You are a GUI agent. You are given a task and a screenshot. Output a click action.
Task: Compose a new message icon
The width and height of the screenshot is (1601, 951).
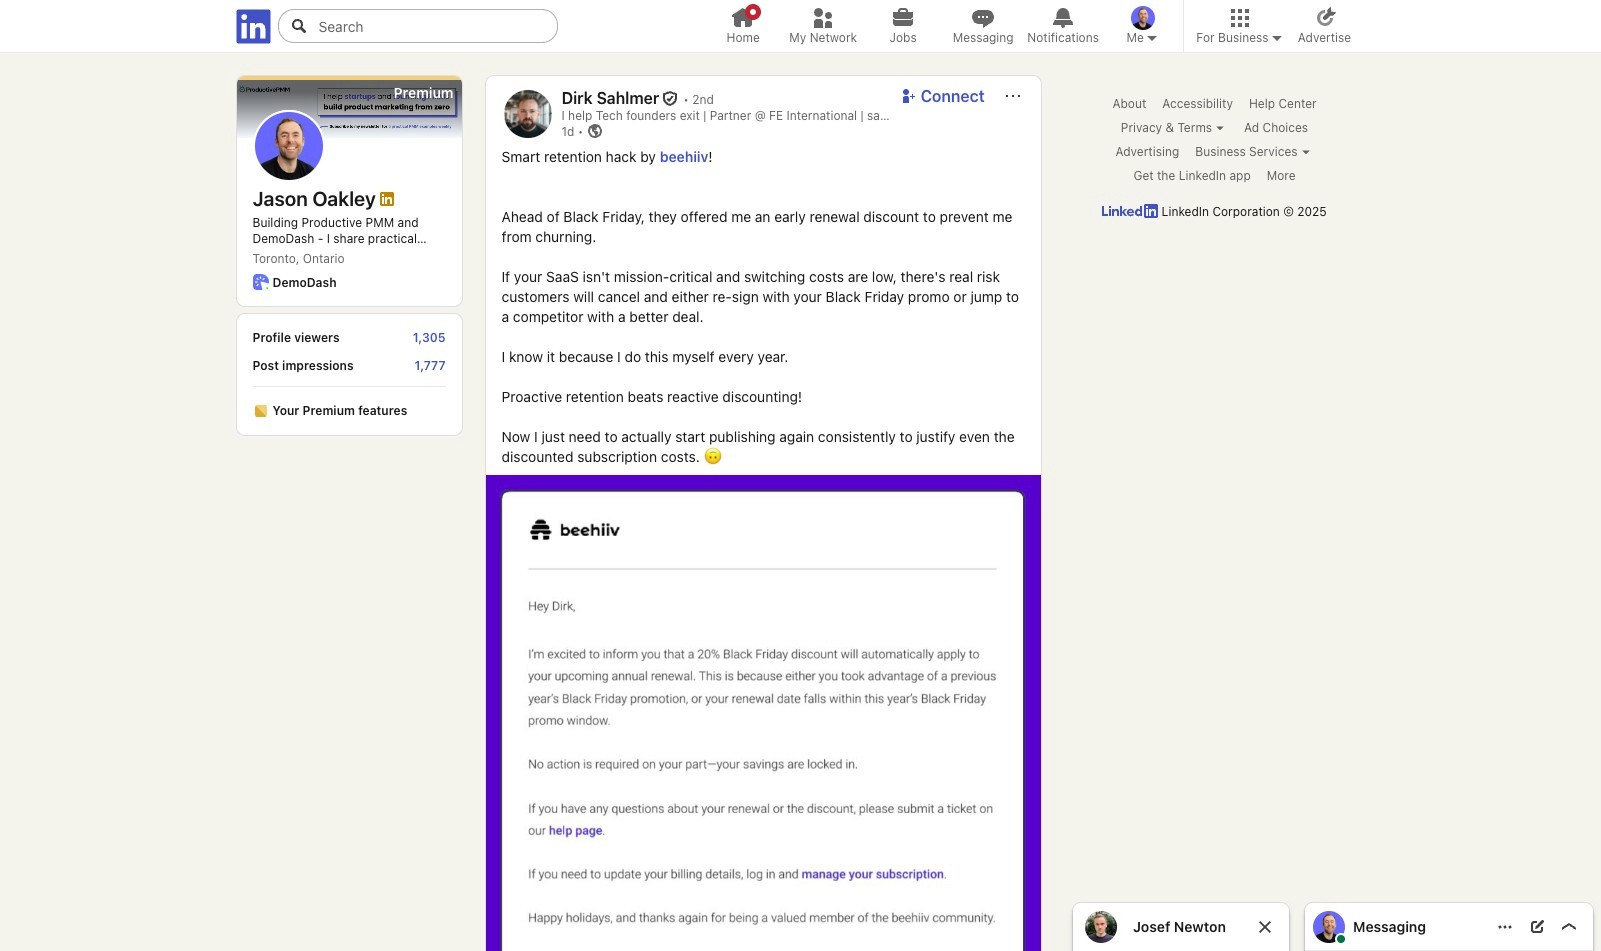1537,927
